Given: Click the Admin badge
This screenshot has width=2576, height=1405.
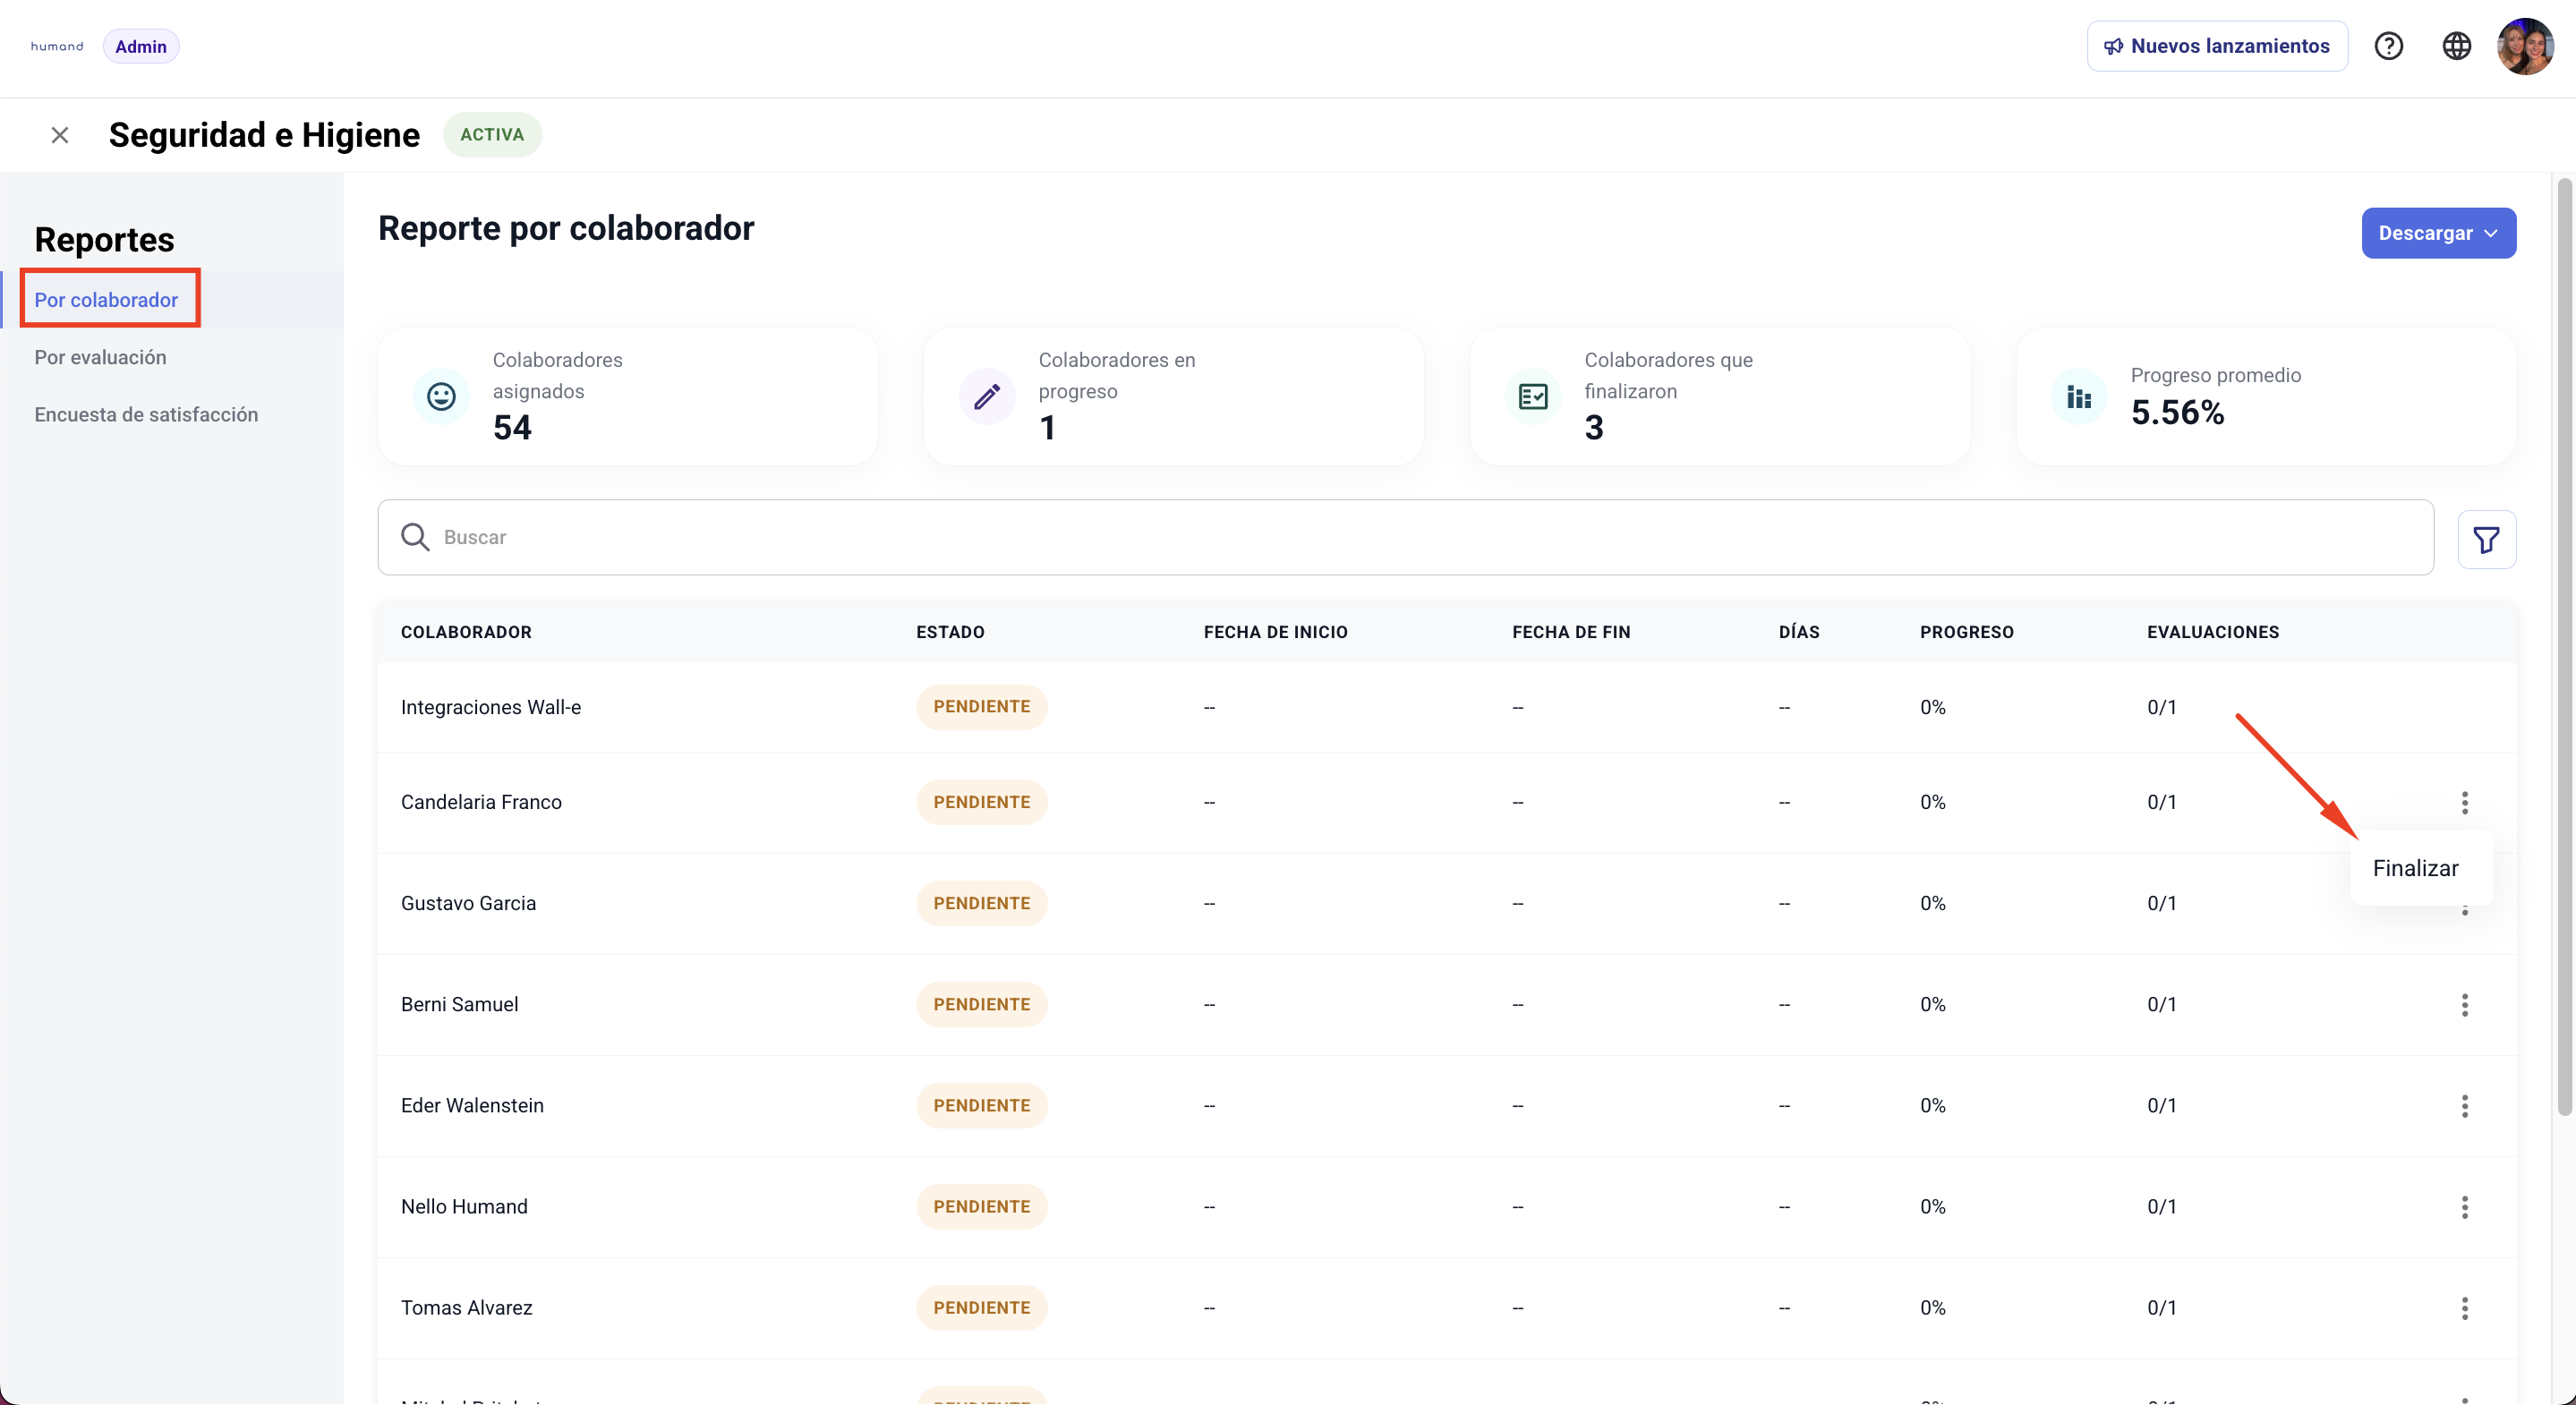Looking at the screenshot, I should coord(141,46).
